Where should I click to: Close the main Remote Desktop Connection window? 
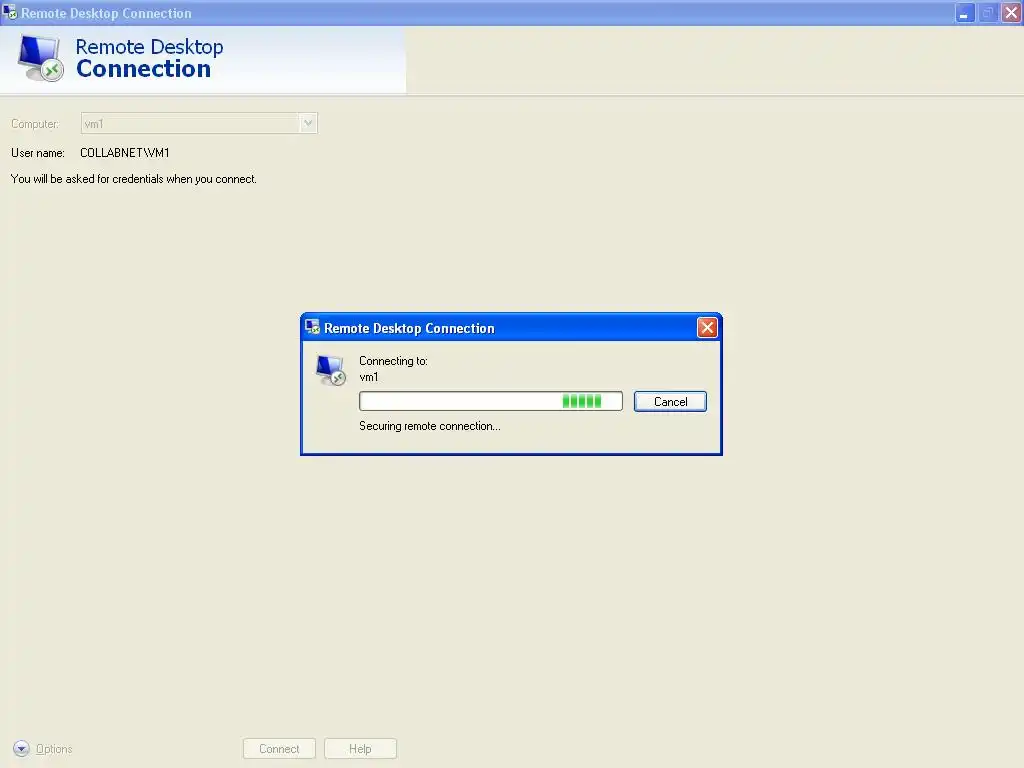tap(1012, 13)
